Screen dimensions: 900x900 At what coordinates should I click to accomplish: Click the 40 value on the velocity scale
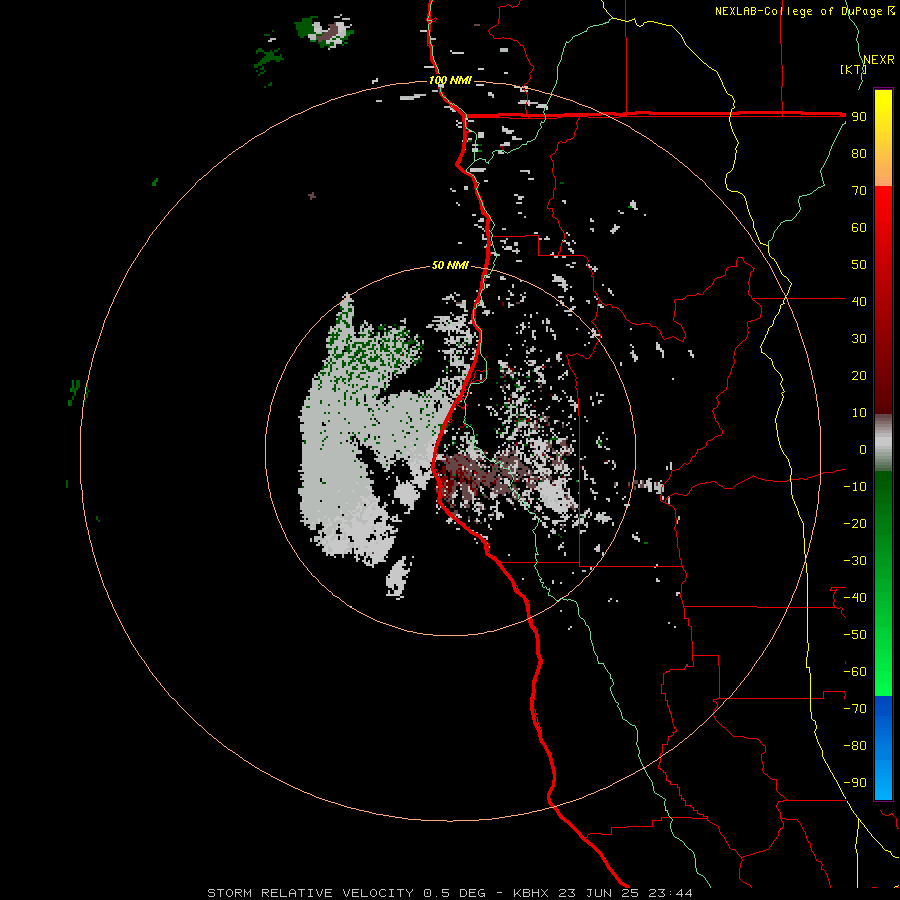coord(859,301)
